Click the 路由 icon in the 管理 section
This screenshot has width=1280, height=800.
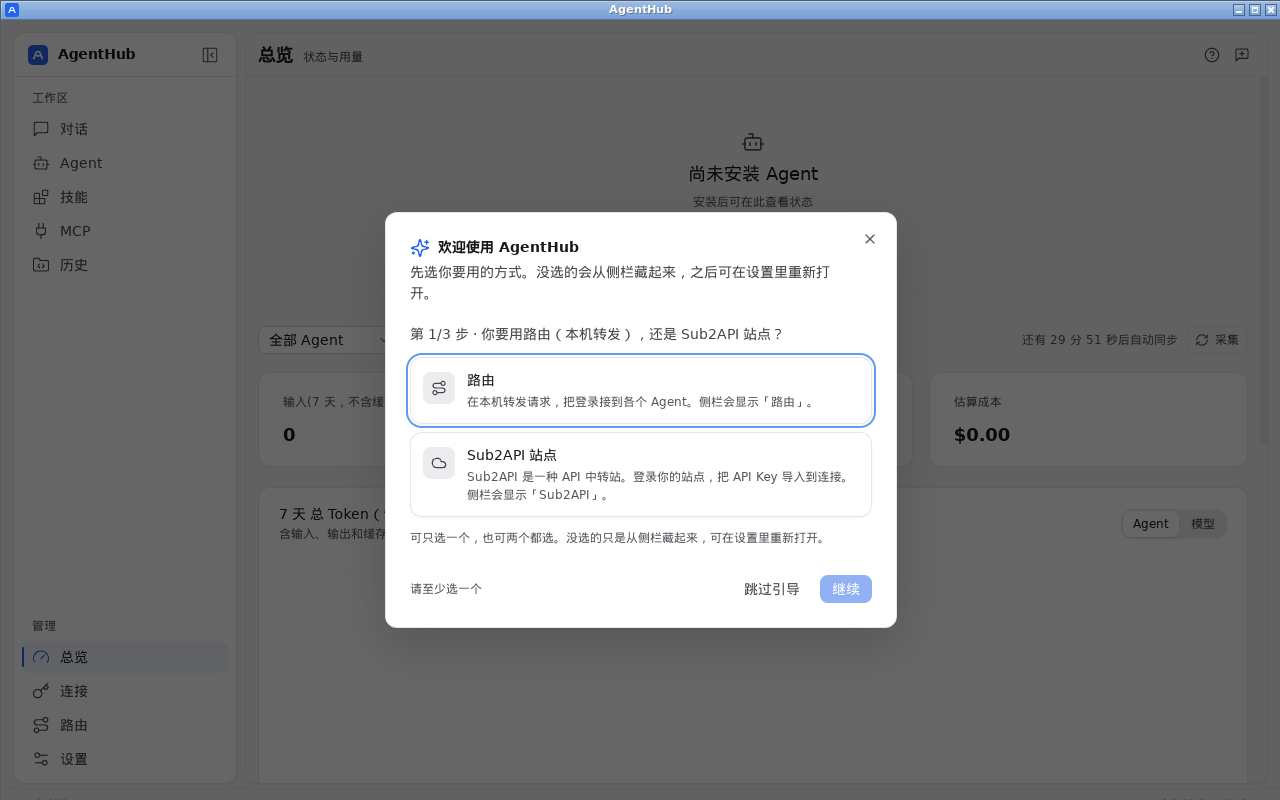click(41, 725)
